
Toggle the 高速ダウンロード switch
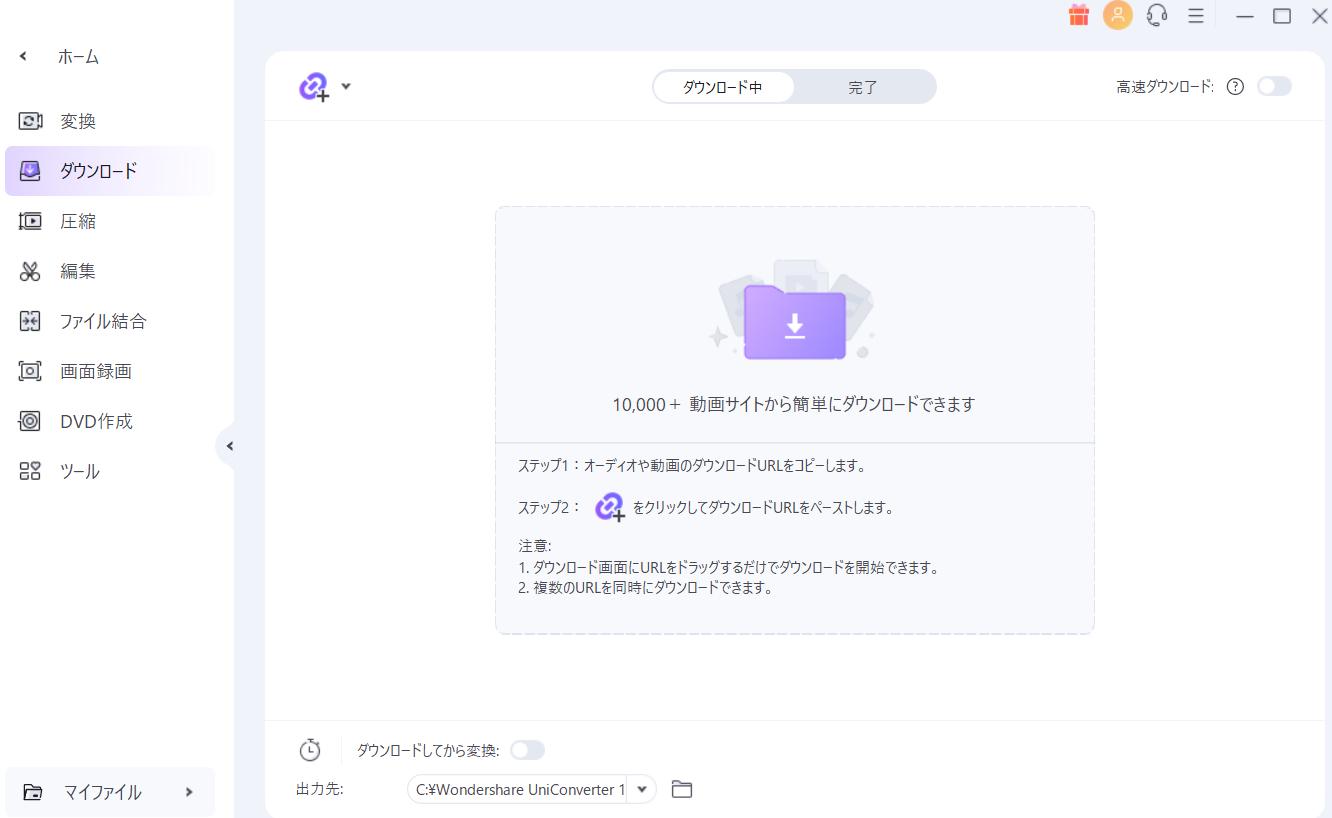click(x=1274, y=86)
